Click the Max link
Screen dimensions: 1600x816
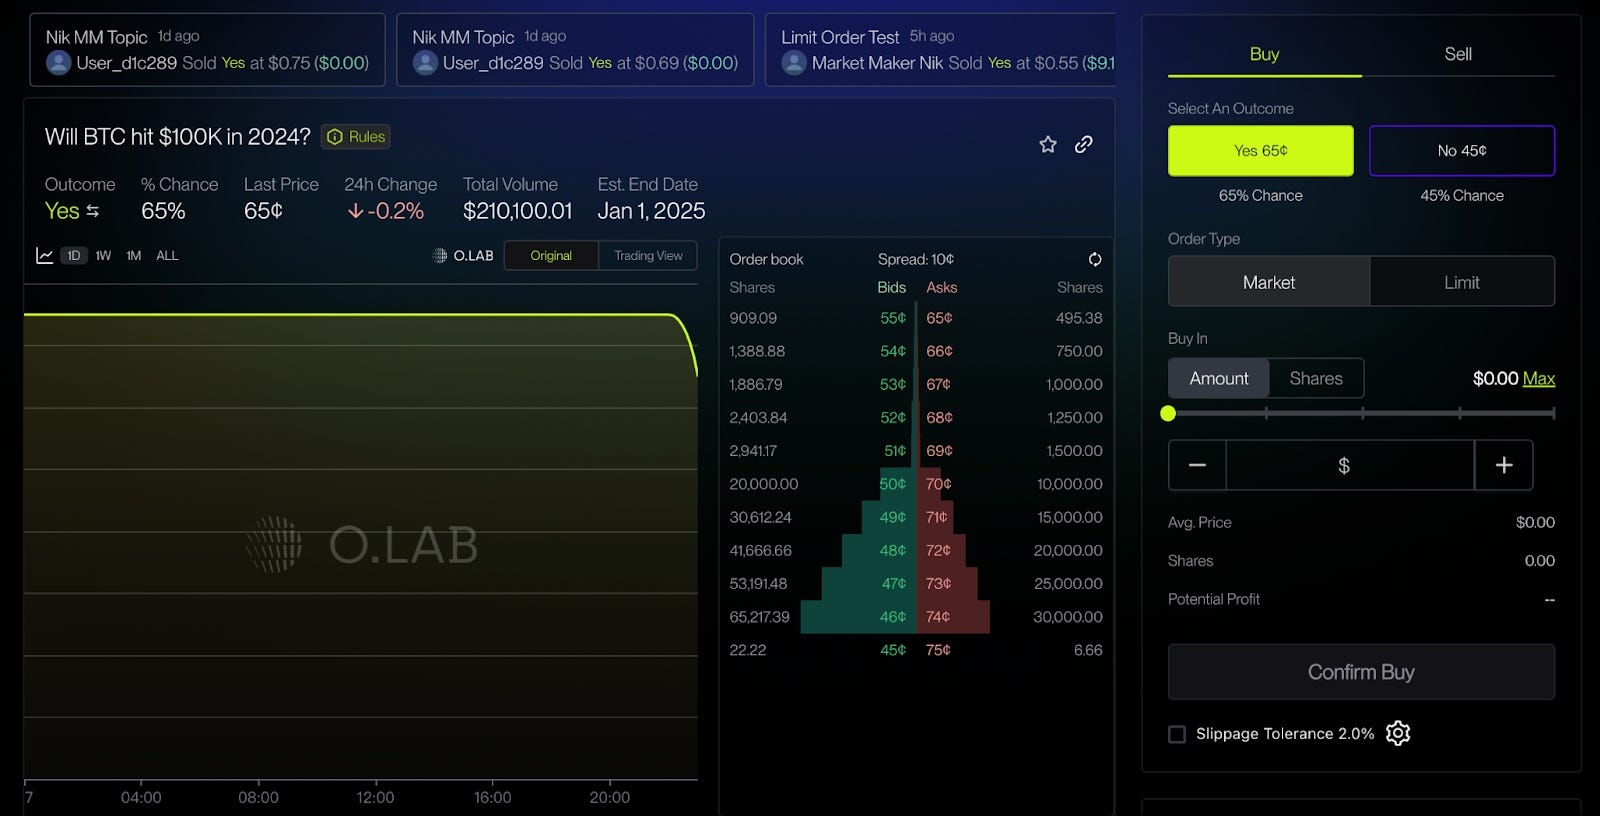[x=1539, y=378]
